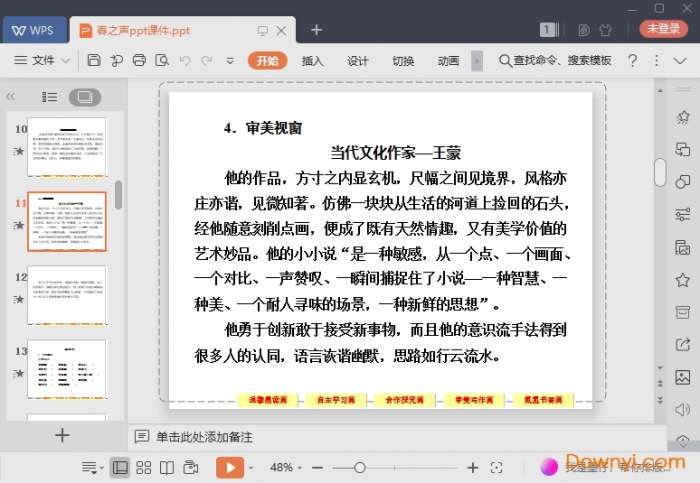Click the archive box icon in right sidebar
This screenshot has height=483, width=700.
(x=683, y=312)
